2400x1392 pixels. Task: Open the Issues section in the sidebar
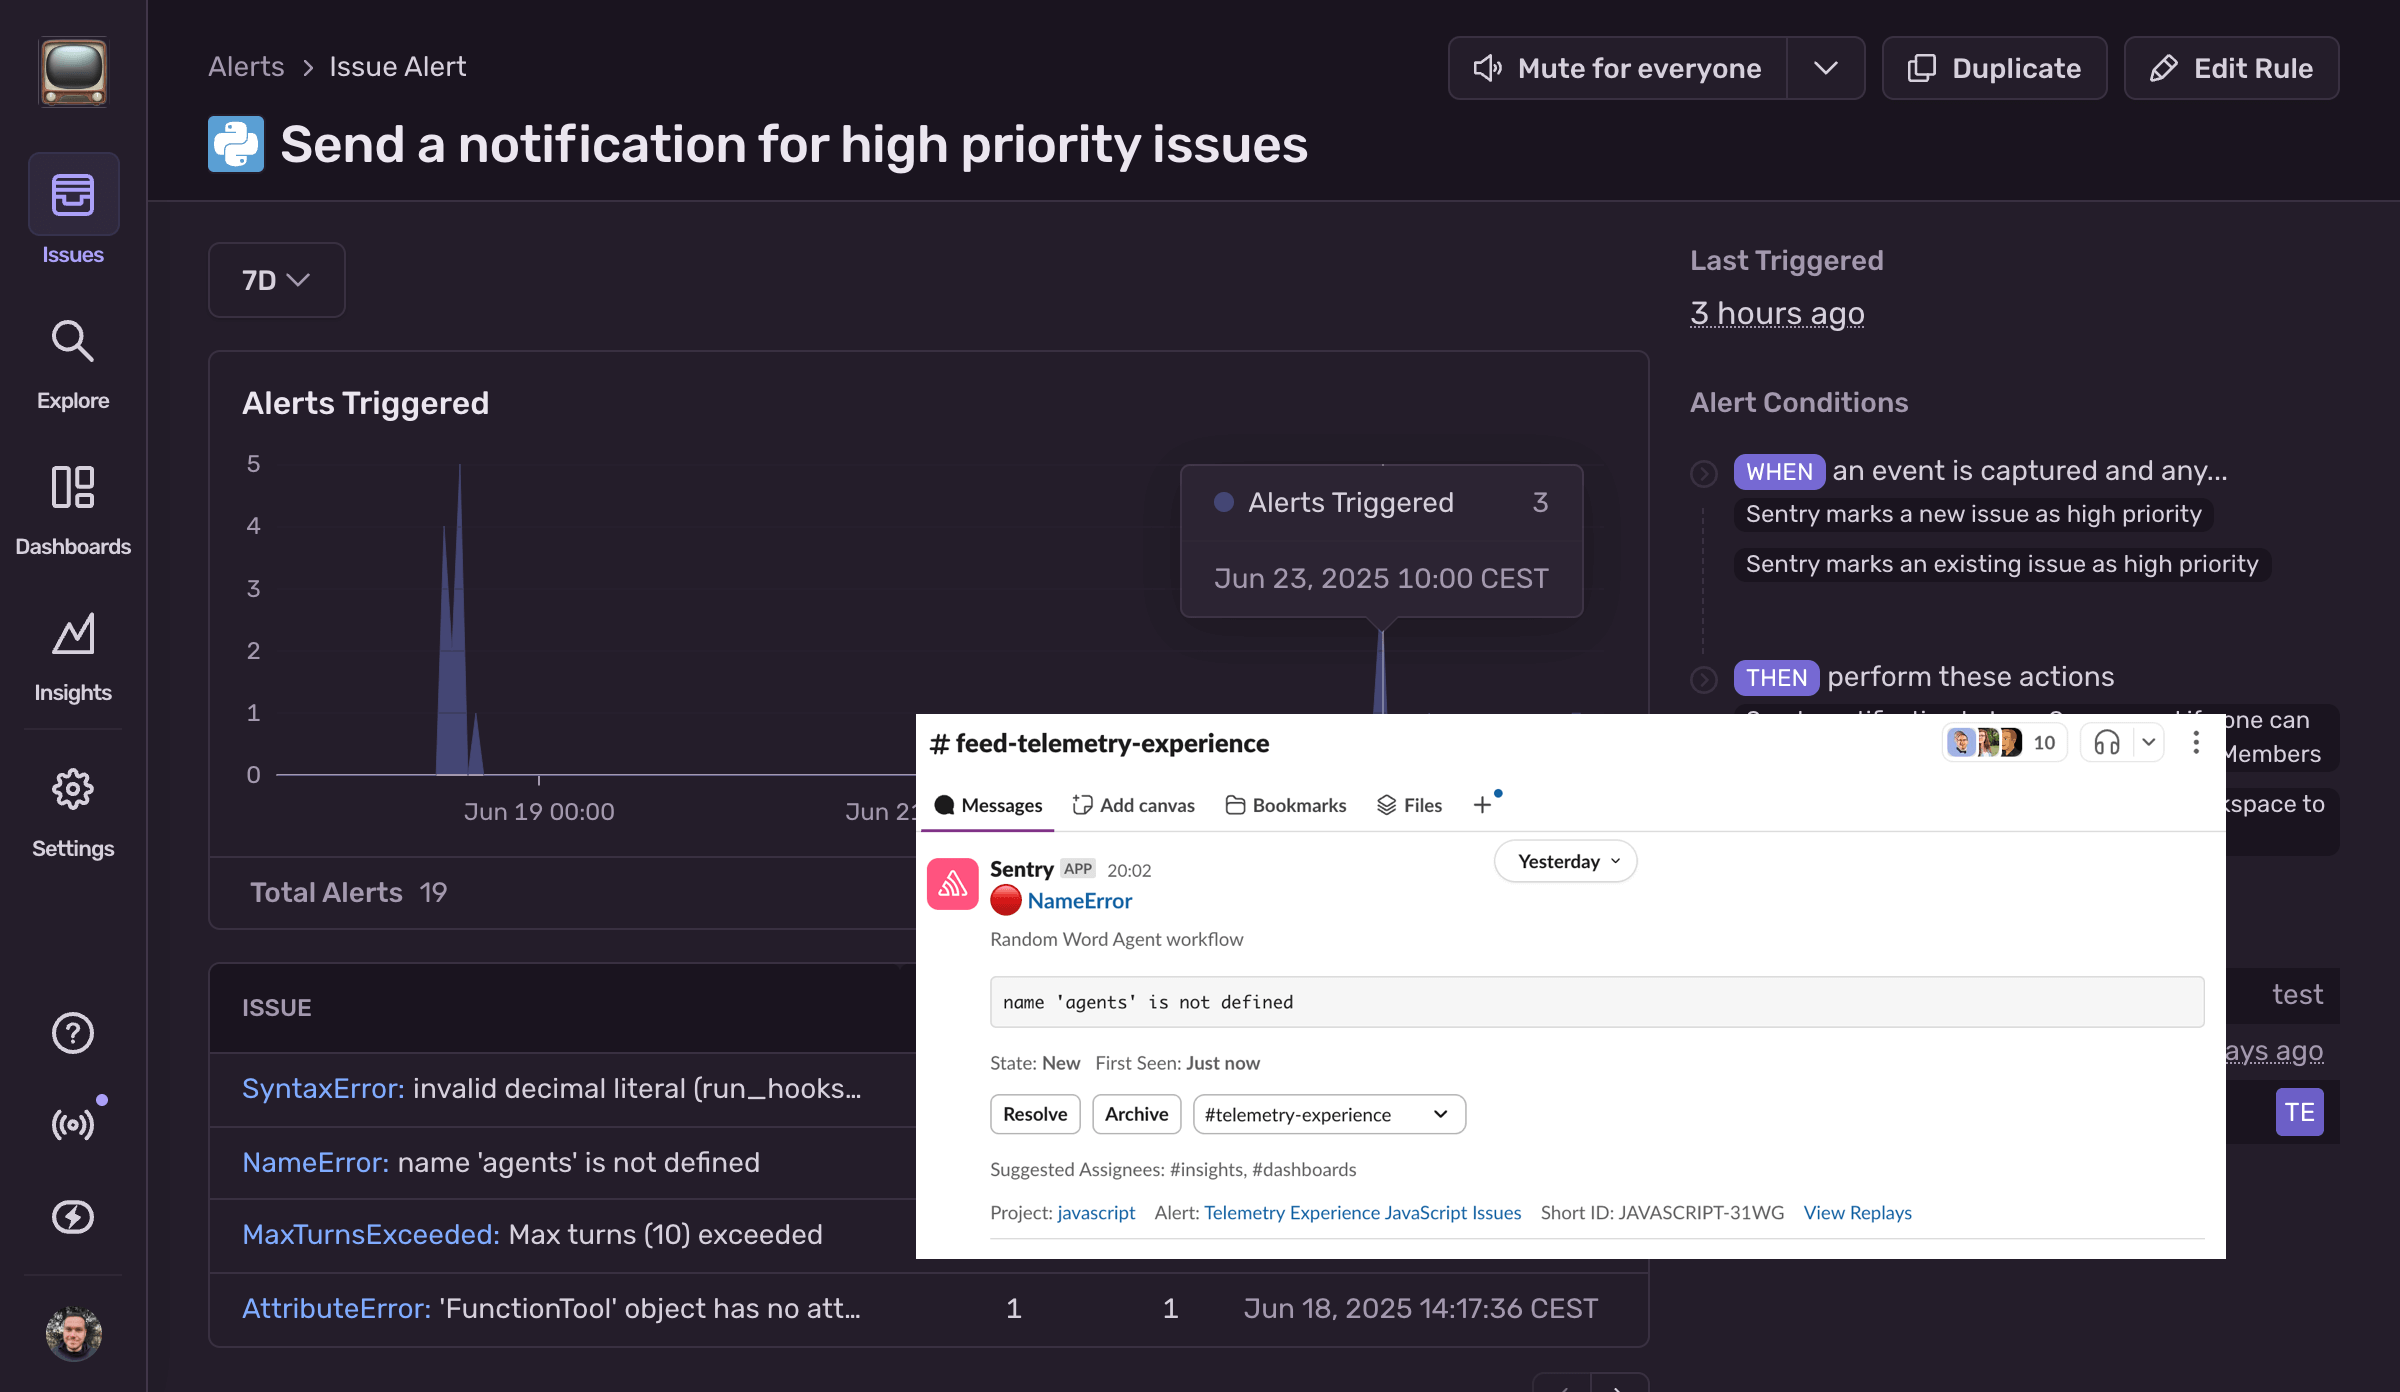[x=73, y=196]
